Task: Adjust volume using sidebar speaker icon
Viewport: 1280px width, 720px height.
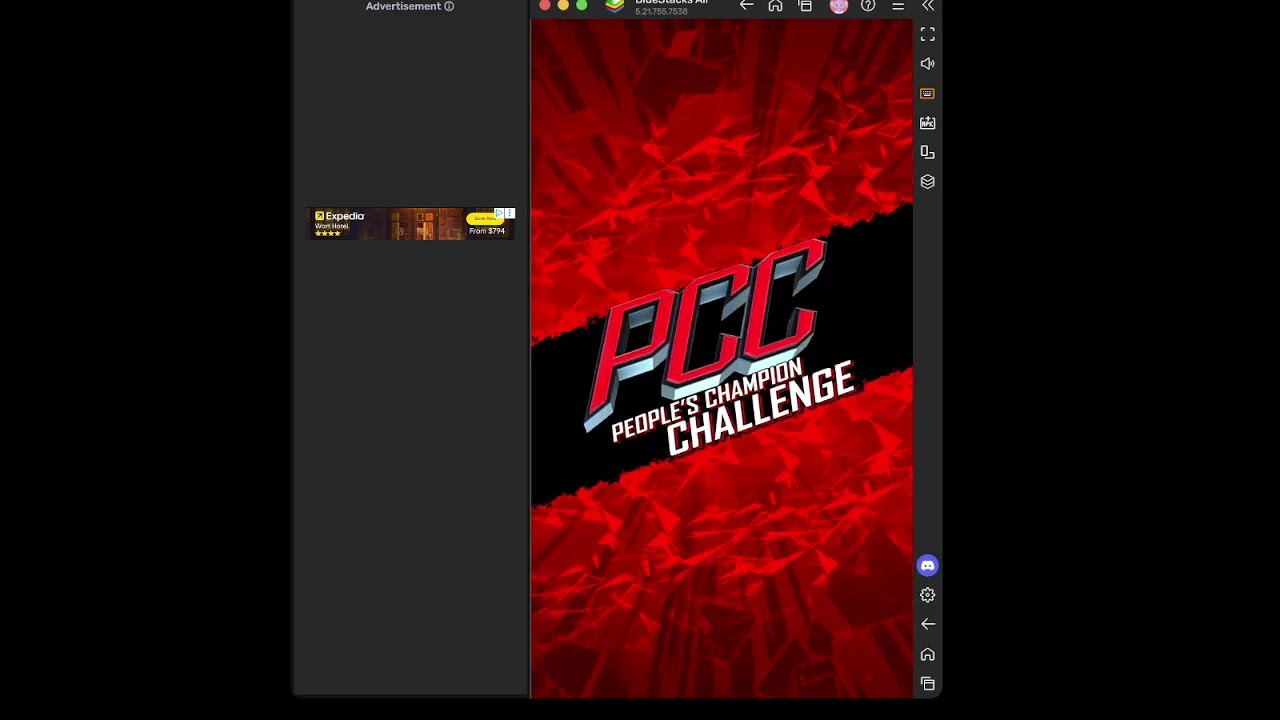Action: (927, 63)
